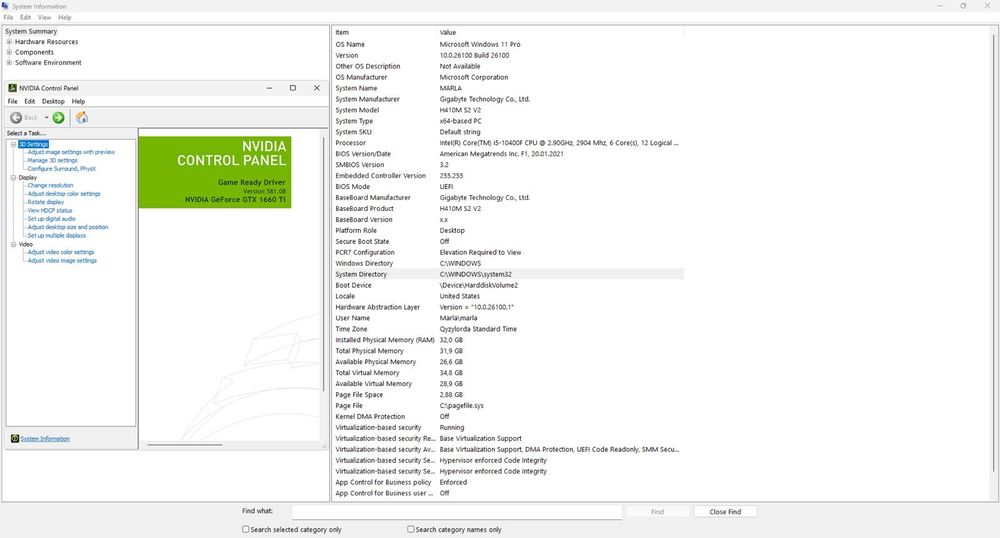Image resolution: width=1000 pixels, height=538 pixels.
Task: Open the System Information link in NVIDIA panel
Action: [45, 439]
